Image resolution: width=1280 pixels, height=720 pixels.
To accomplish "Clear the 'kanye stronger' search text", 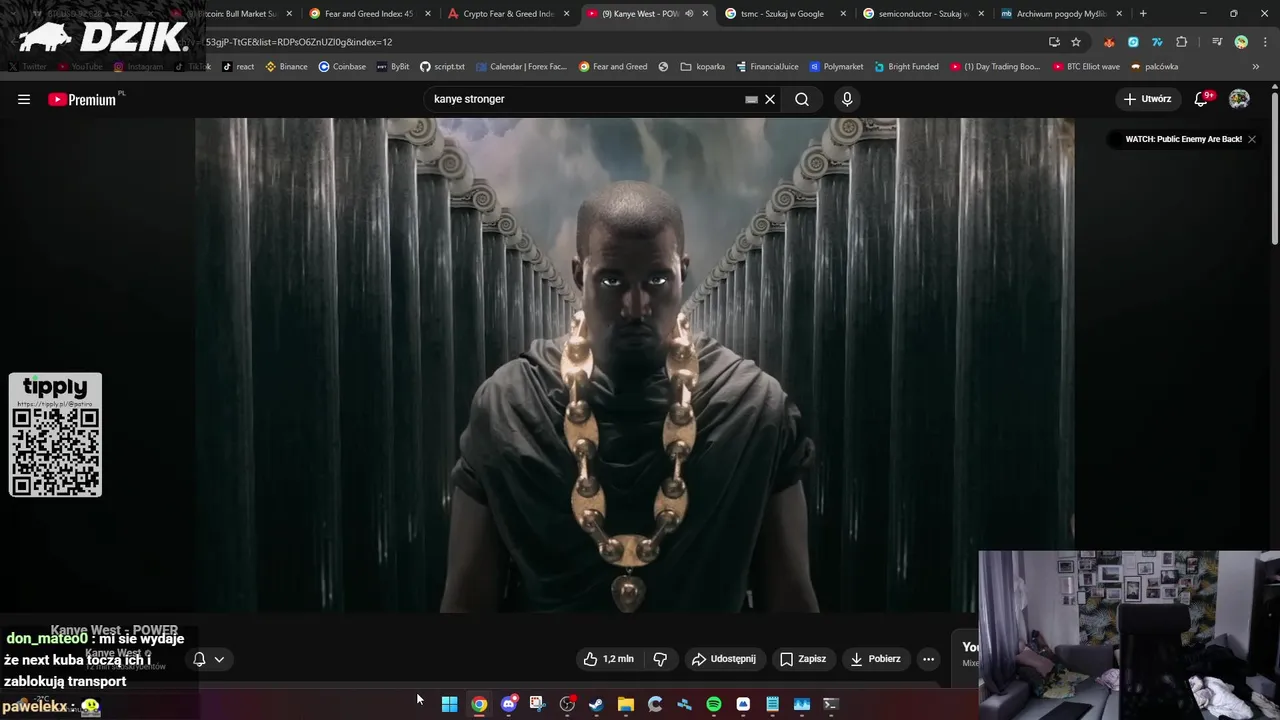I will [x=770, y=99].
